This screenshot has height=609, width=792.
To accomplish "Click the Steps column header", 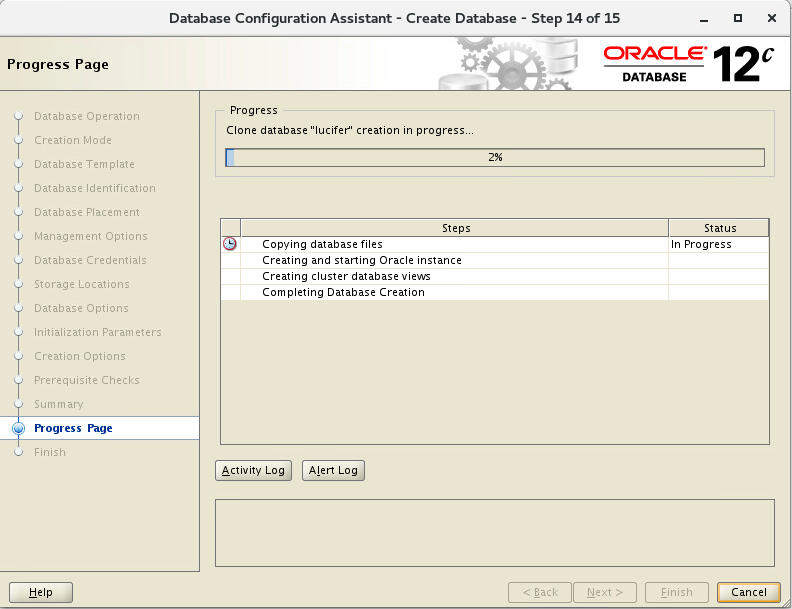I will pyautogui.click(x=455, y=228).
